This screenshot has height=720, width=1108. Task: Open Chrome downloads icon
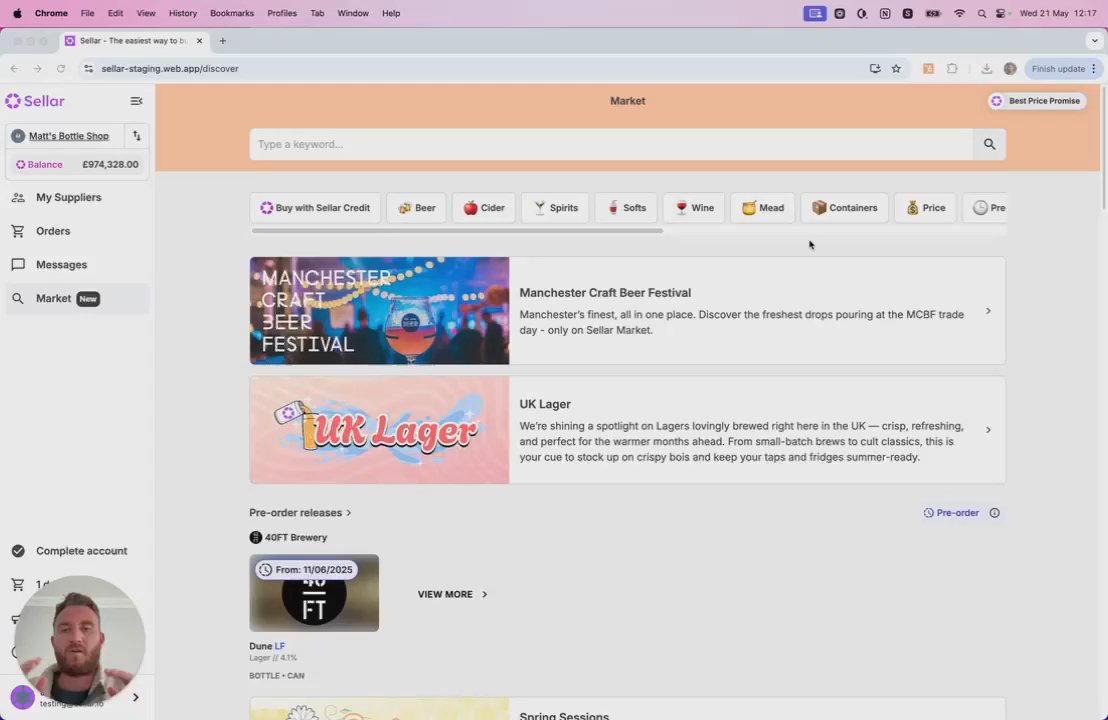pyautogui.click(x=986, y=69)
